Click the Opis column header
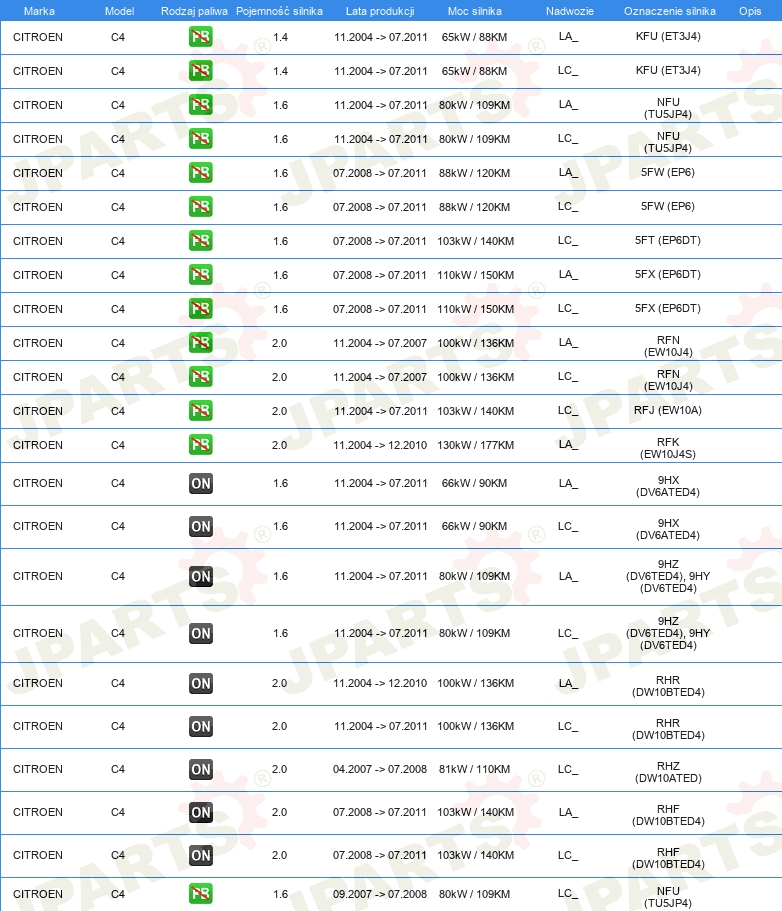Viewport: 782px width, 911px height. (x=750, y=11)
